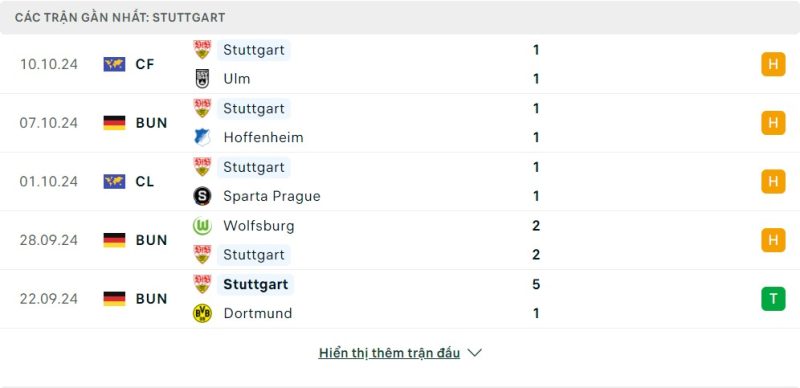Click the H badge for Ulm match

(773, 64)
